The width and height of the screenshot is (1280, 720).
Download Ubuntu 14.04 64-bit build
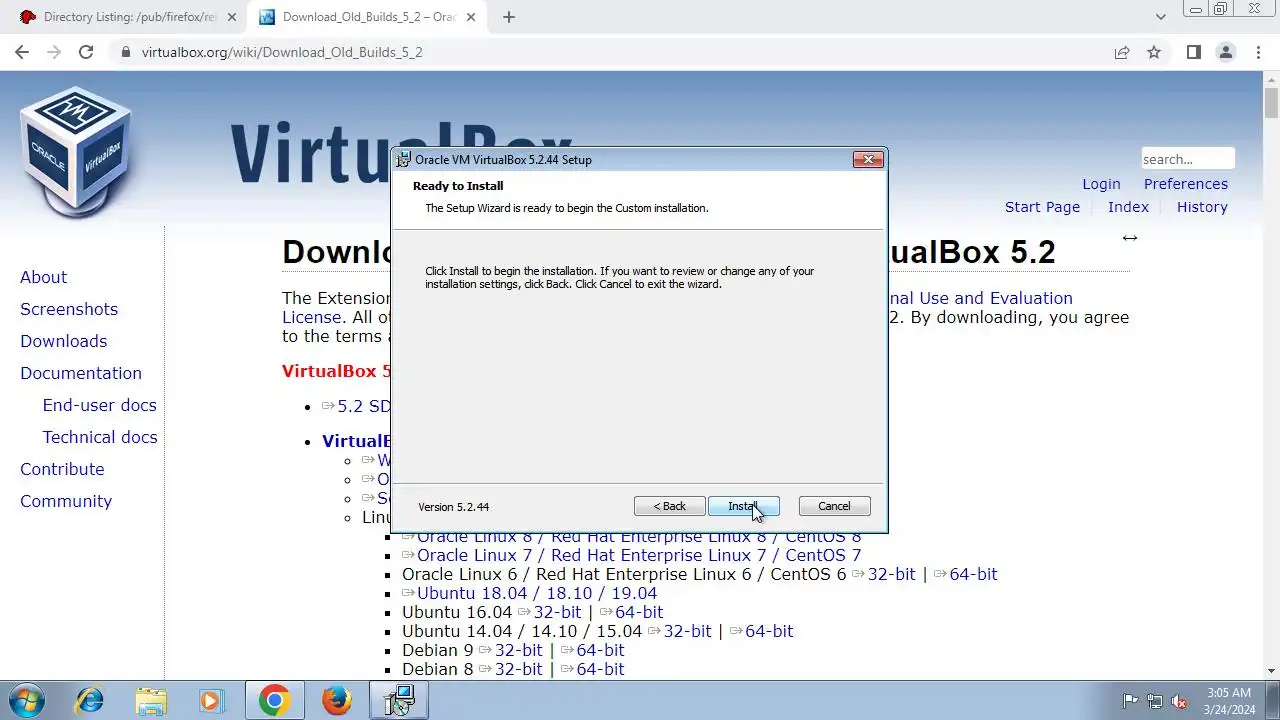[769, 631]
